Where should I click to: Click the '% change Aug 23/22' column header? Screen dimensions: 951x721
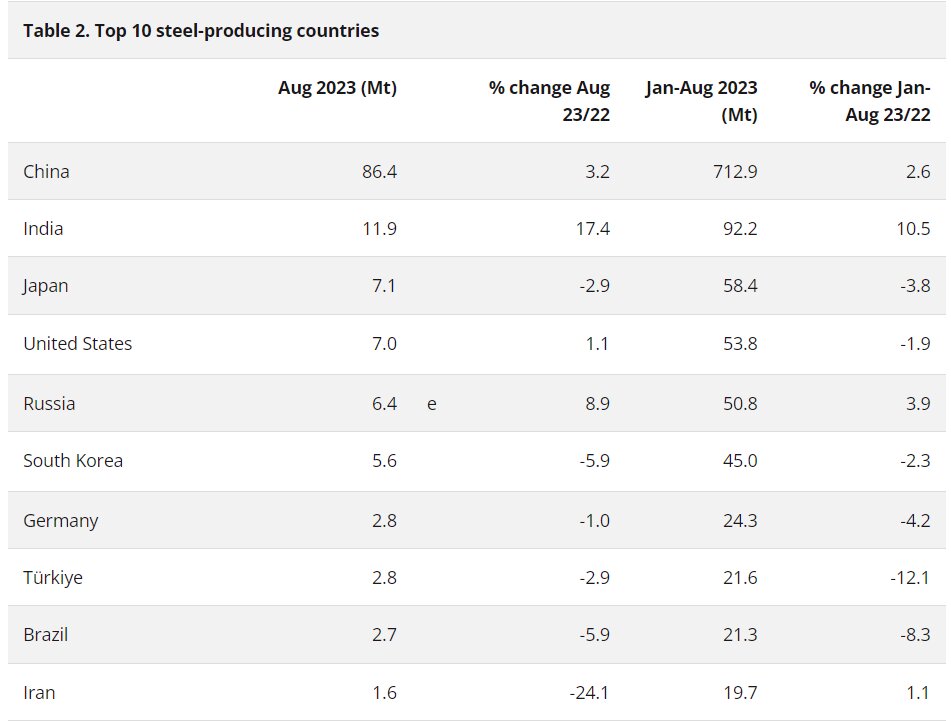pyautogui.click(x=549, y=101)
